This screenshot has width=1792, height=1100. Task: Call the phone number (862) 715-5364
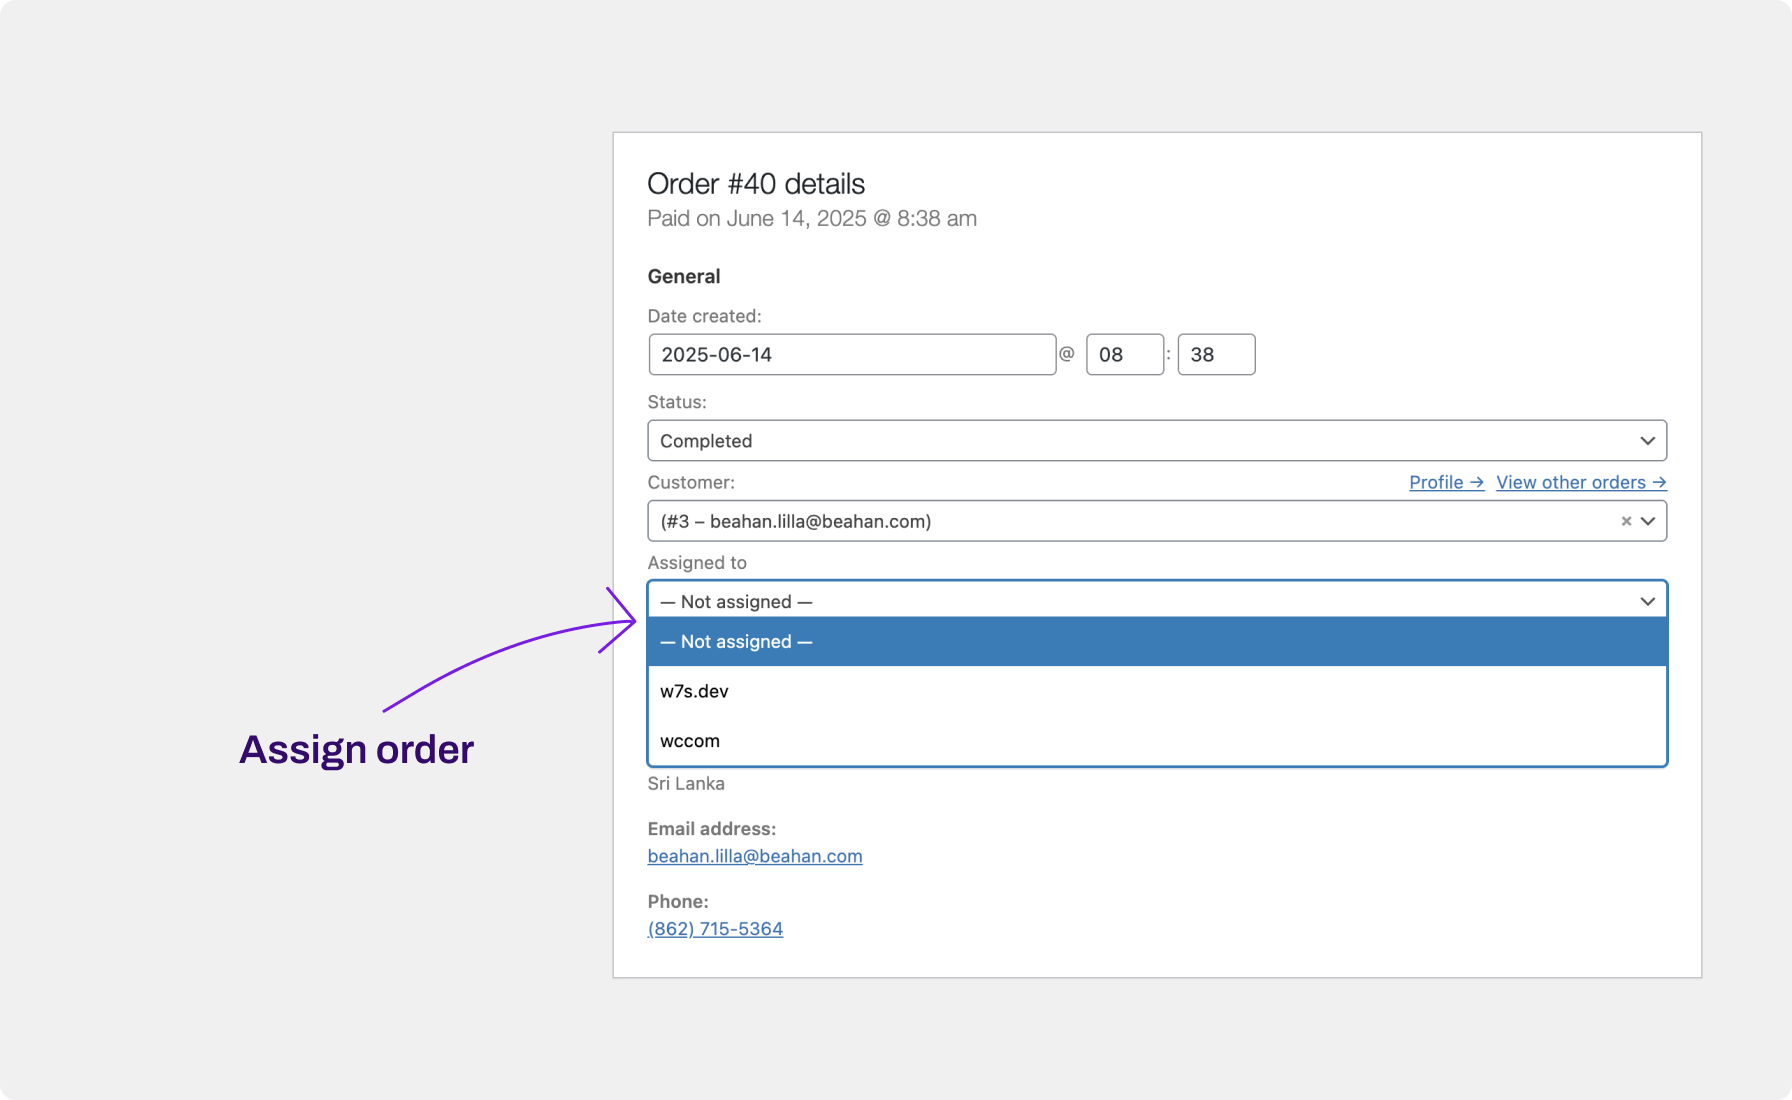coord(715,928)
